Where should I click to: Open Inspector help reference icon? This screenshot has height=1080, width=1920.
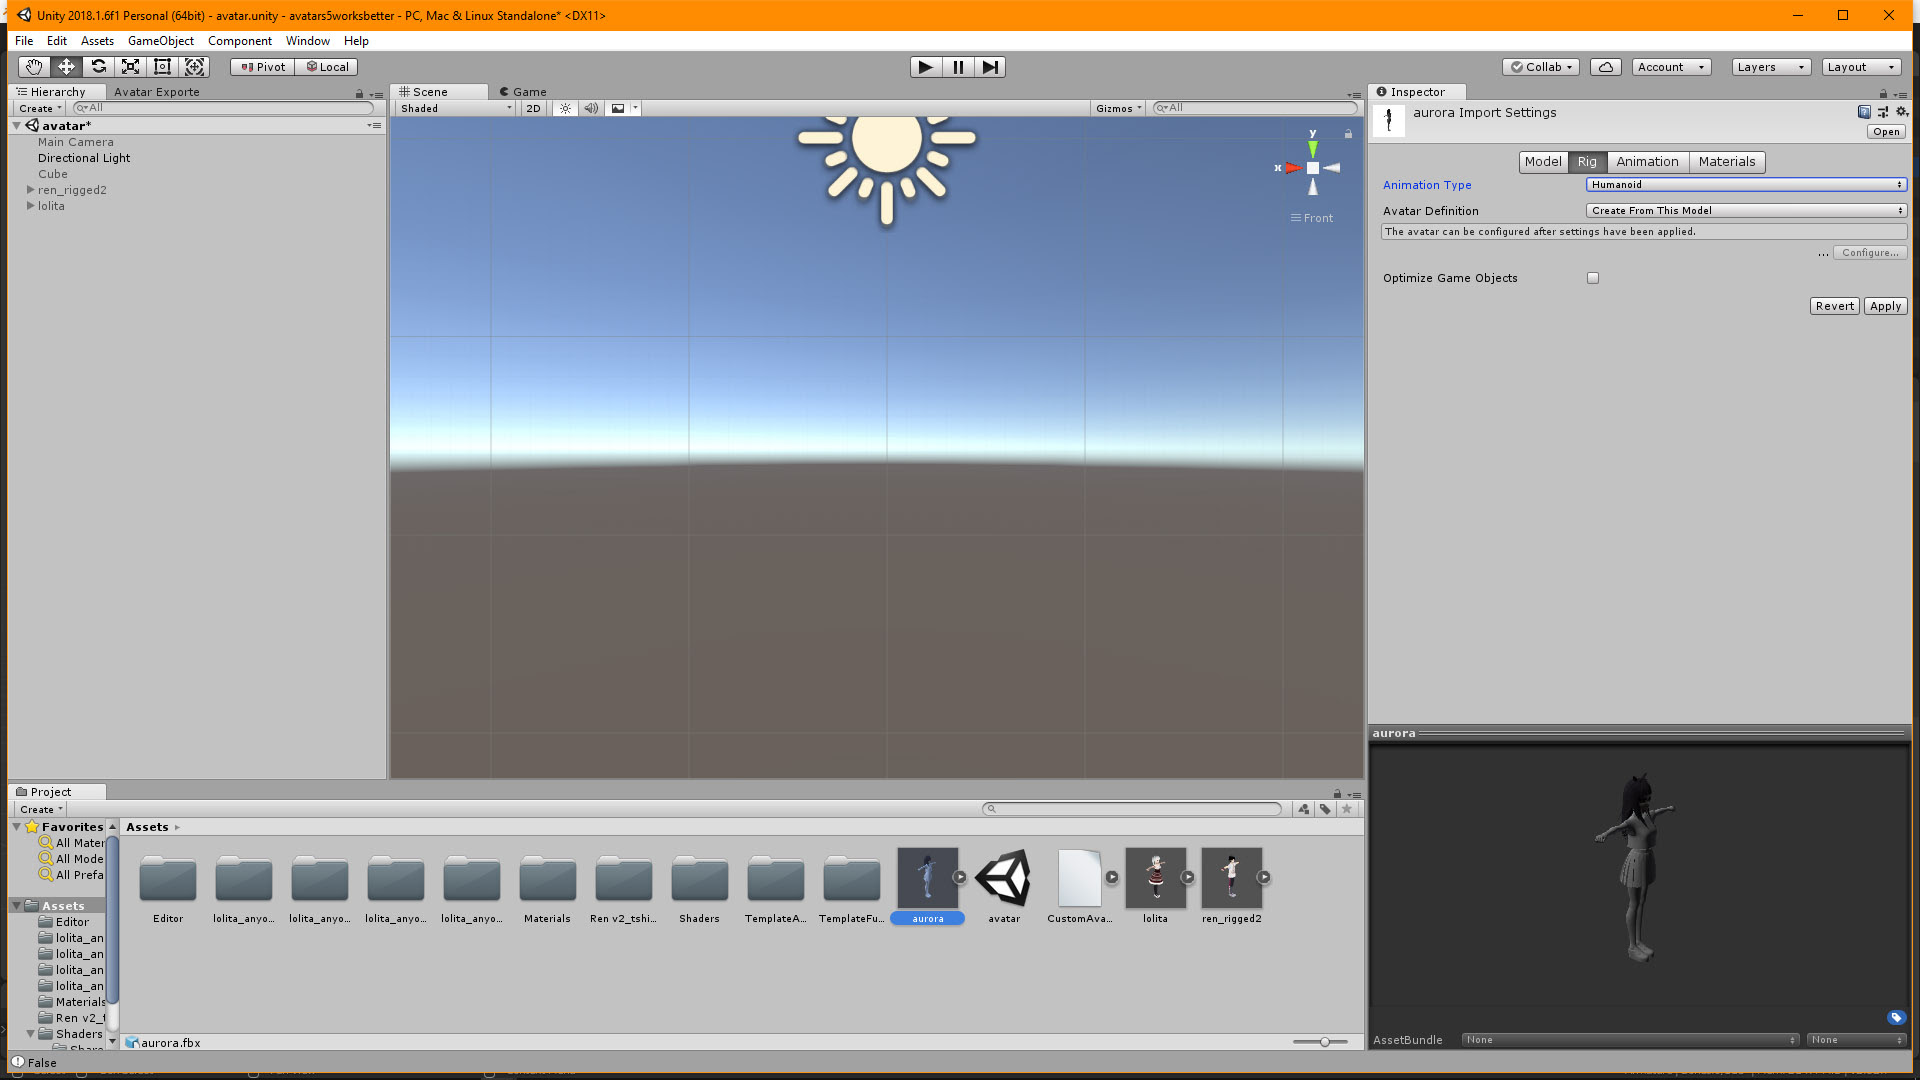point(1864,112)
